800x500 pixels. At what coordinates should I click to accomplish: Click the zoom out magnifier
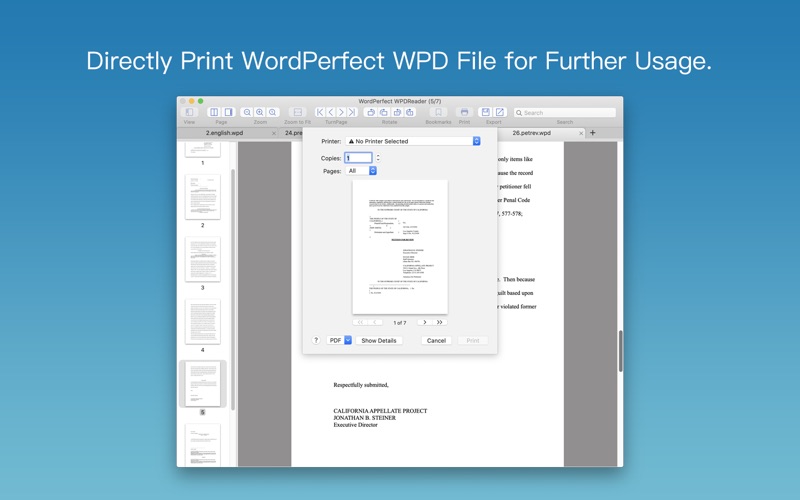click(x=247, y=112)
